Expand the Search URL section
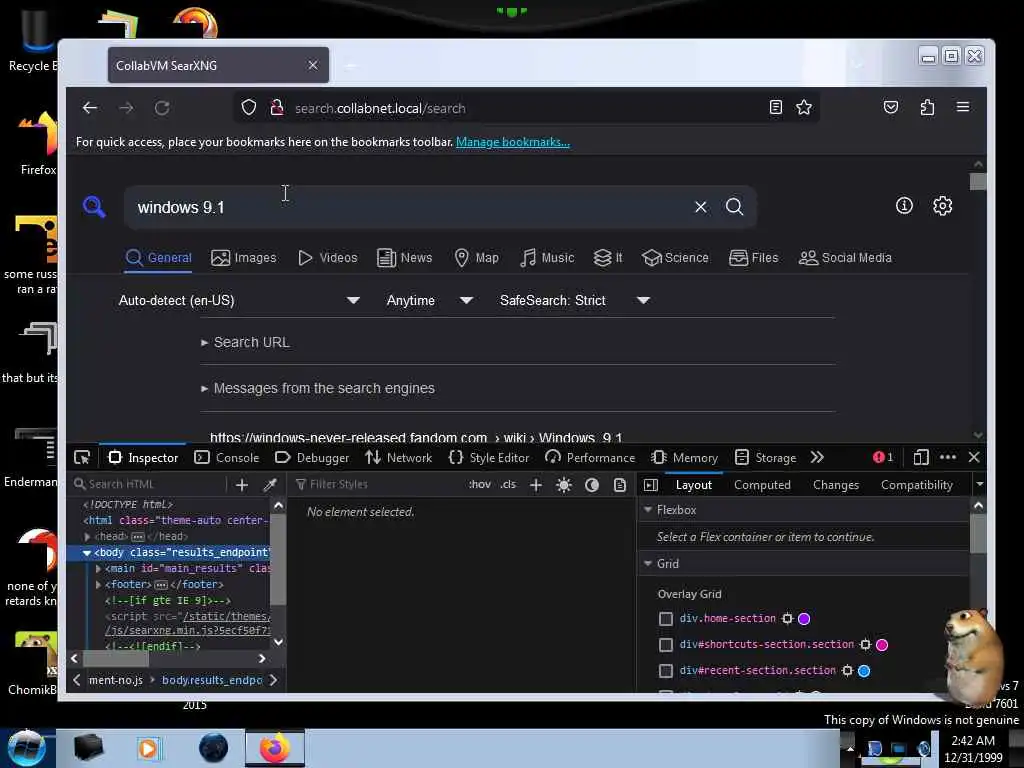 (245, 342)
